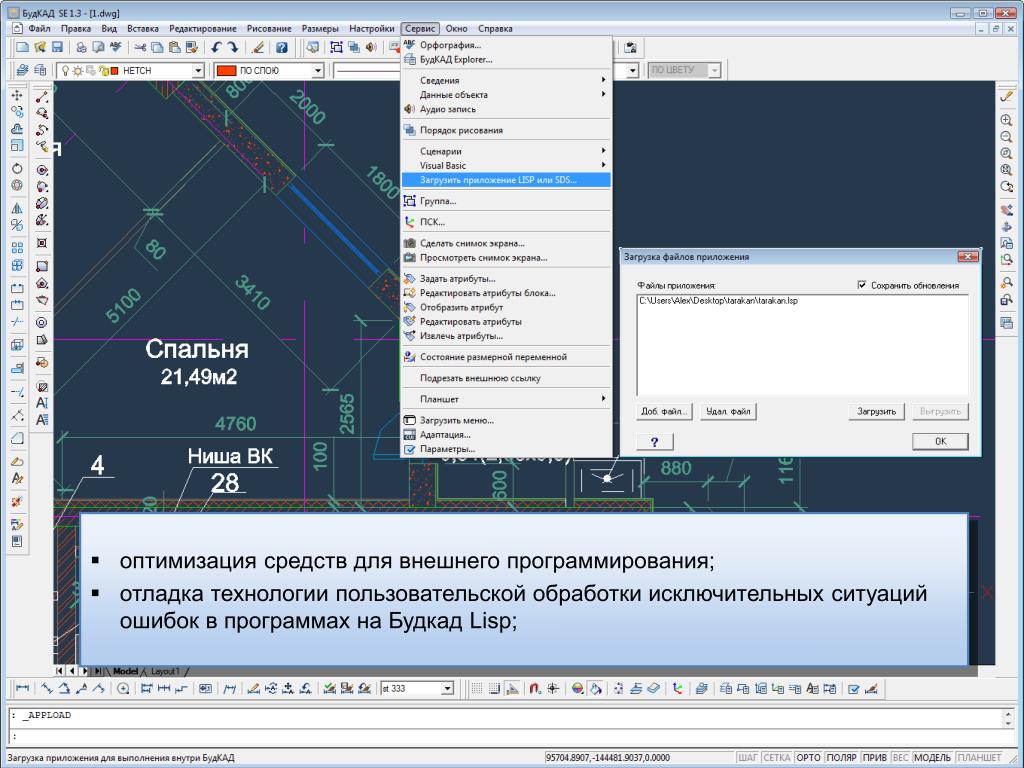Click the Line draw tool icon
Screen dimensions: 1024x768
42,97
